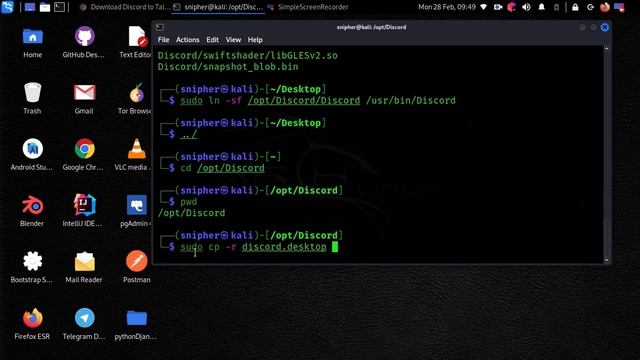Click the scrollbar down arrow in terminal

607,260
